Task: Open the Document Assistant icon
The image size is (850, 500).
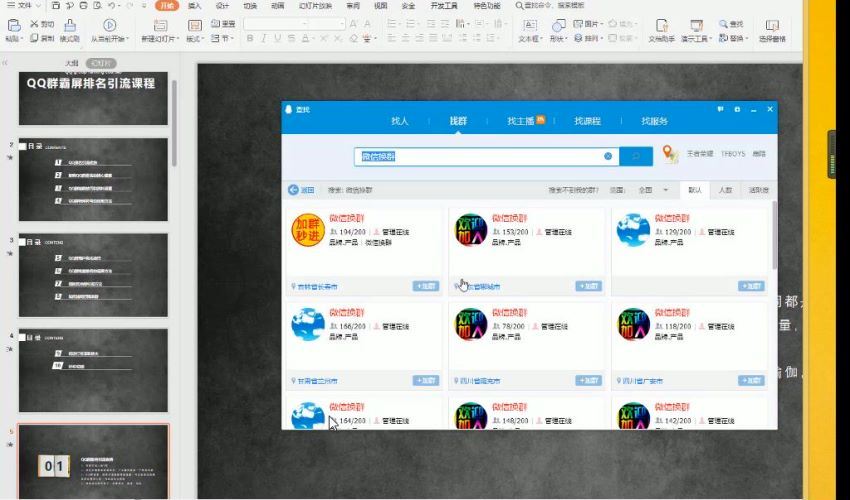Action: [x=661, y=25]
